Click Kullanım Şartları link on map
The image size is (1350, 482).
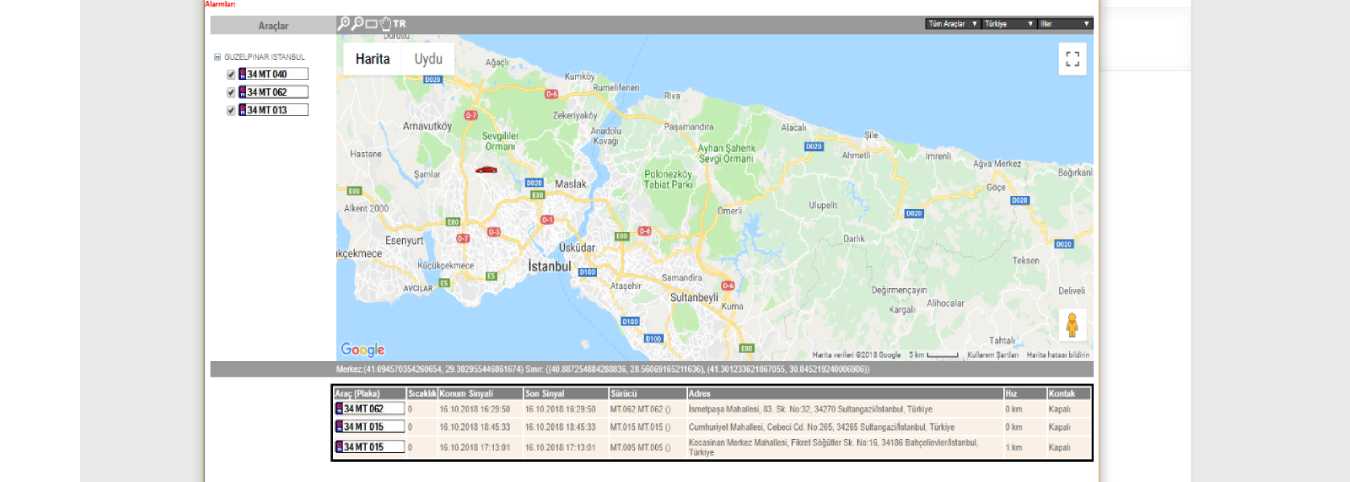tap(992, 355)
